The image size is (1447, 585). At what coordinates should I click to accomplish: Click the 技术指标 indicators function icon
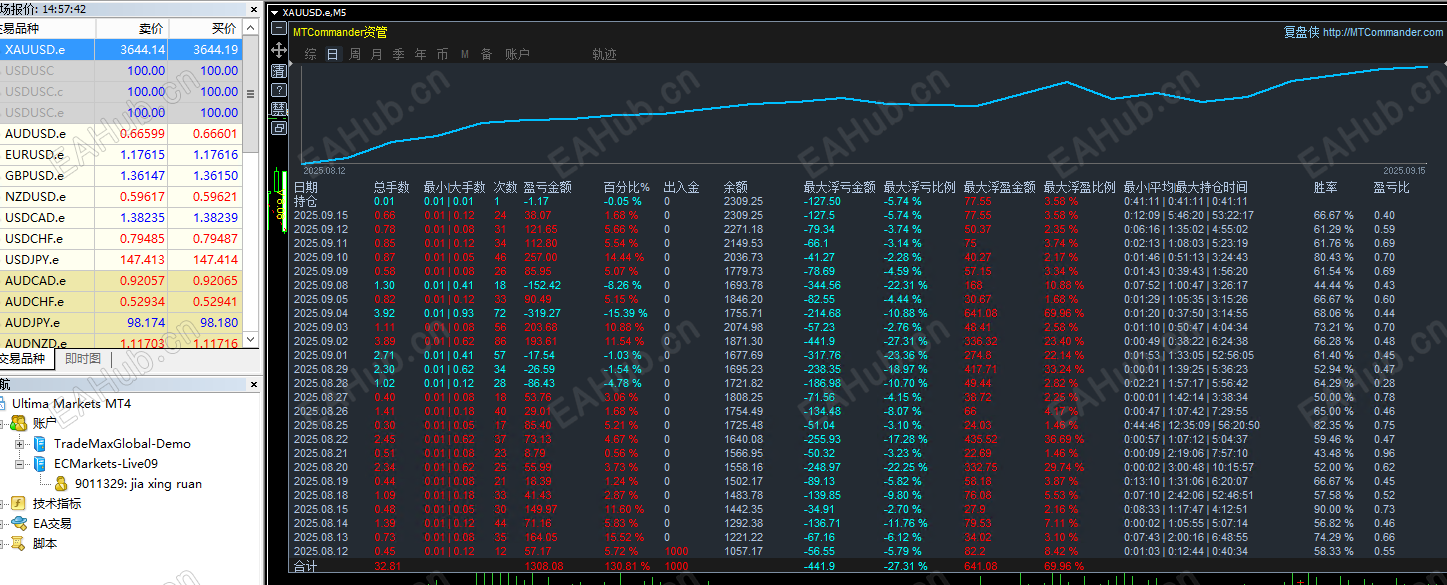coord(20,503)
